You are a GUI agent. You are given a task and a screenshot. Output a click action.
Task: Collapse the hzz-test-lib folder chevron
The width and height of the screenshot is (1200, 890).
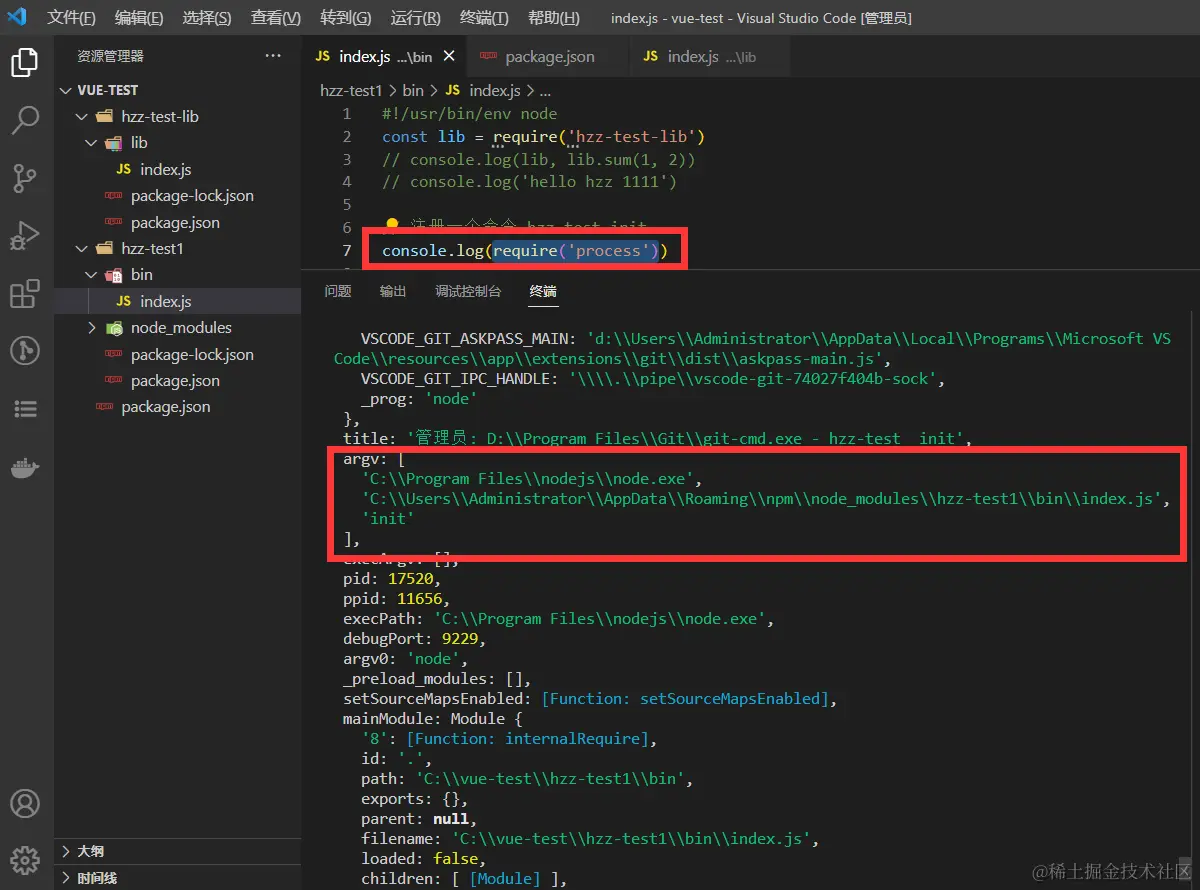pos(83,116)
